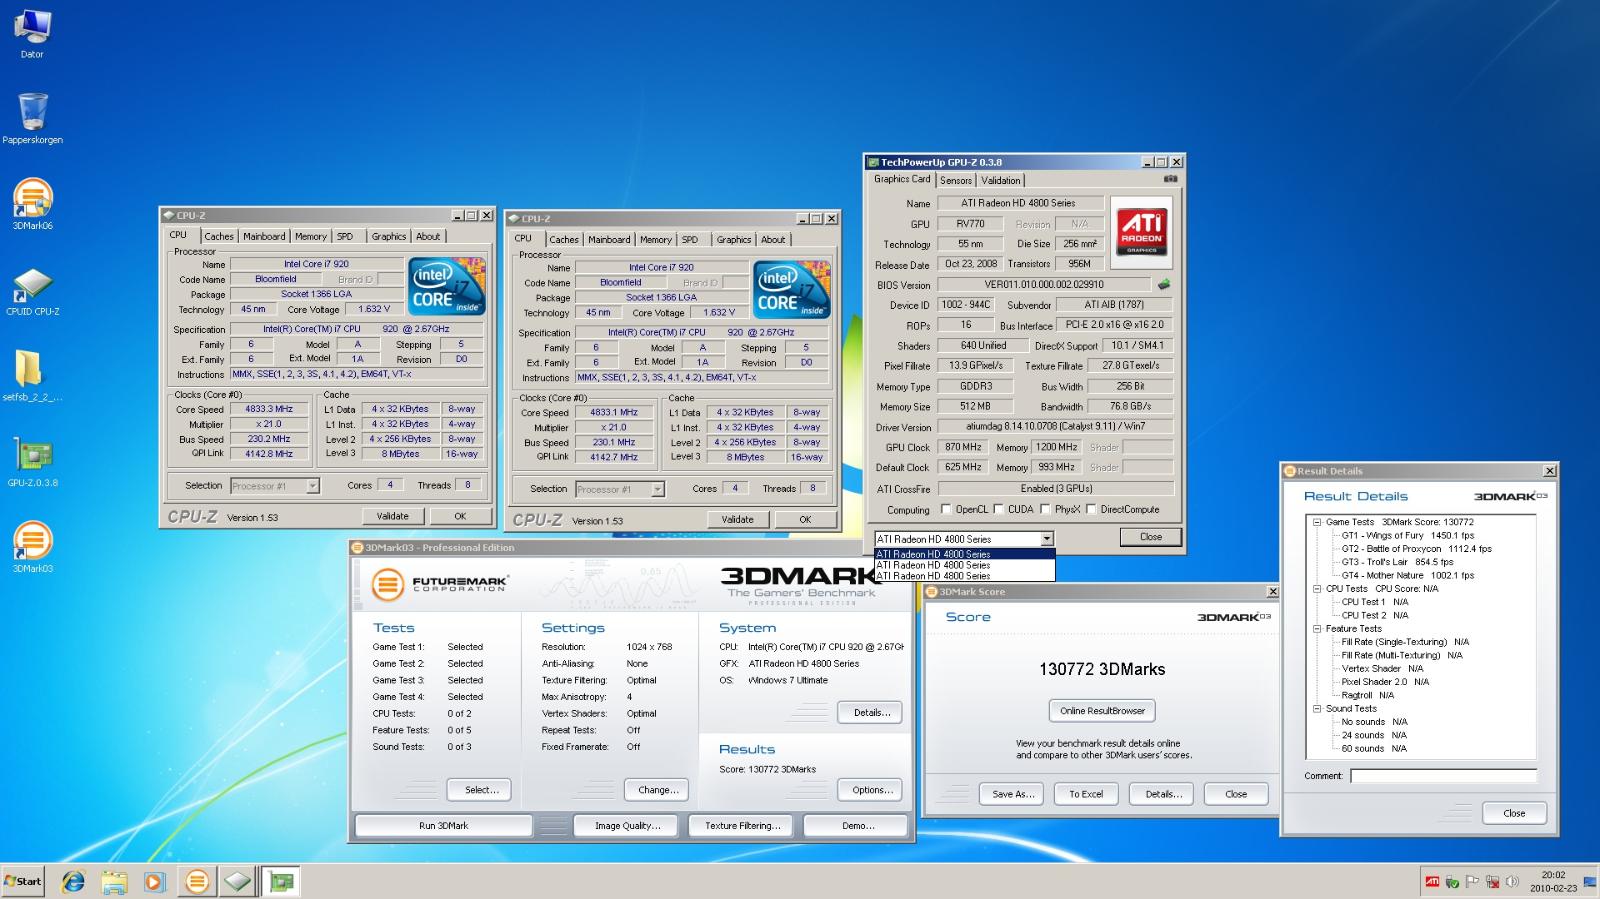1600x899 pixels.
Task: Enable the CUDA checkbox in GPU-Z
Action: (998, 509)
